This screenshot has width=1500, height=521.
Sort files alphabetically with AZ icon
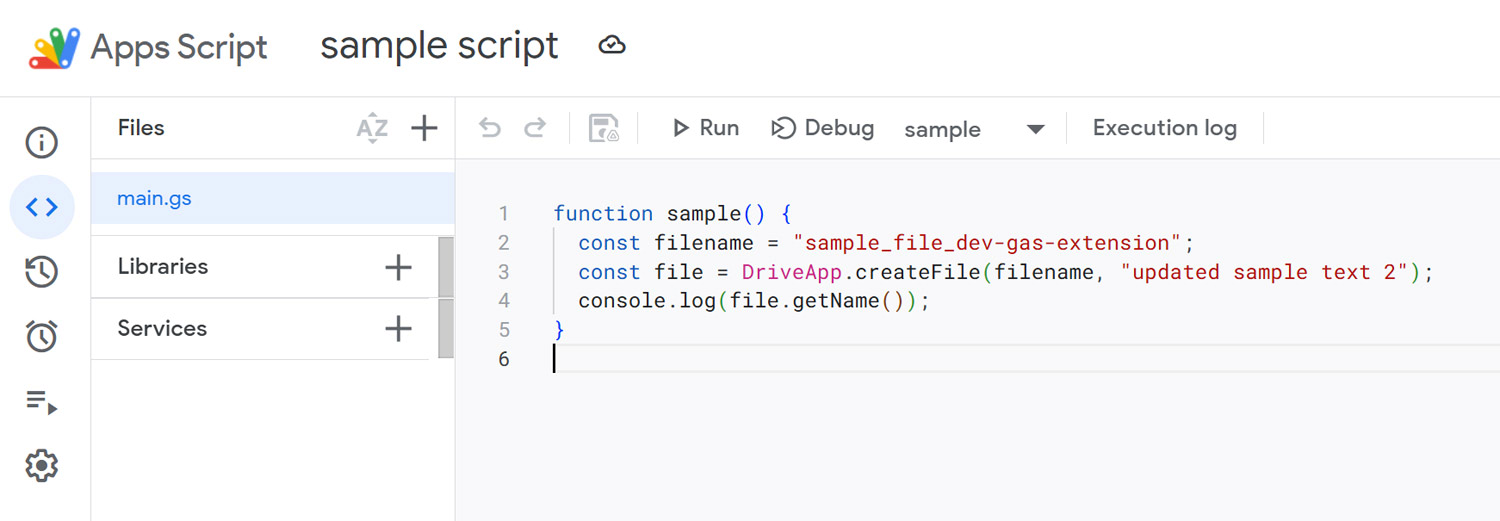tap(372, 129)
